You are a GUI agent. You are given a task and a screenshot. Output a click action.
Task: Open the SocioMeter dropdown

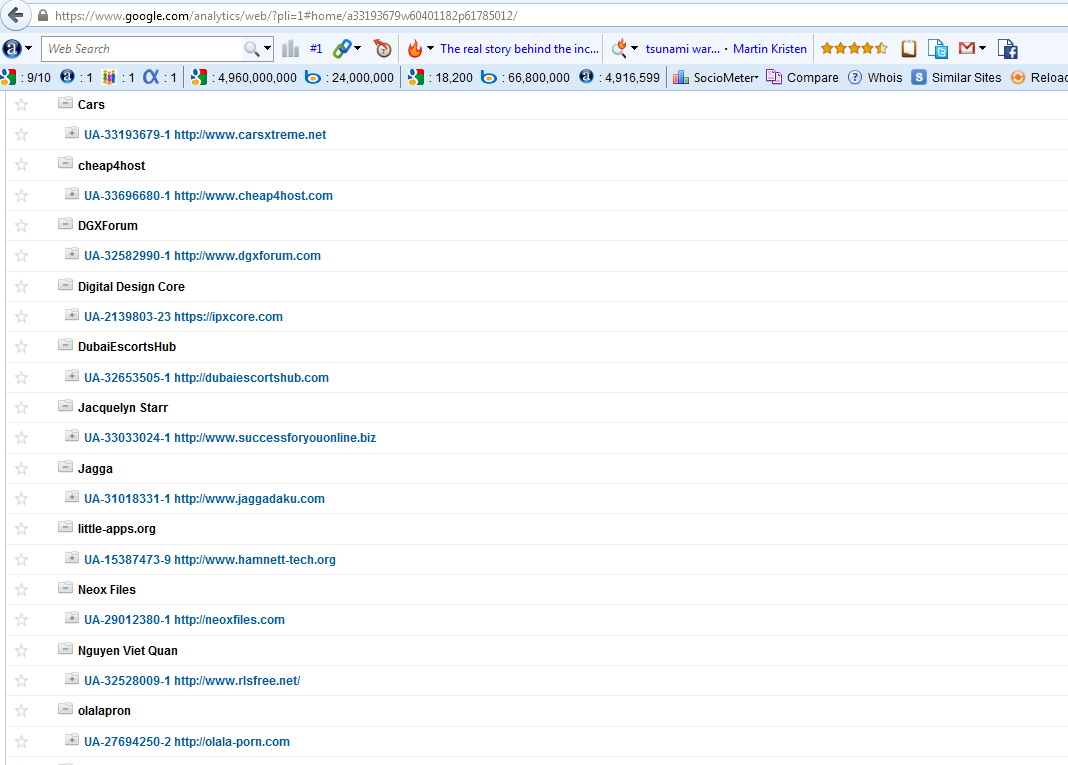pyautogui.click(x=716, y=78)
